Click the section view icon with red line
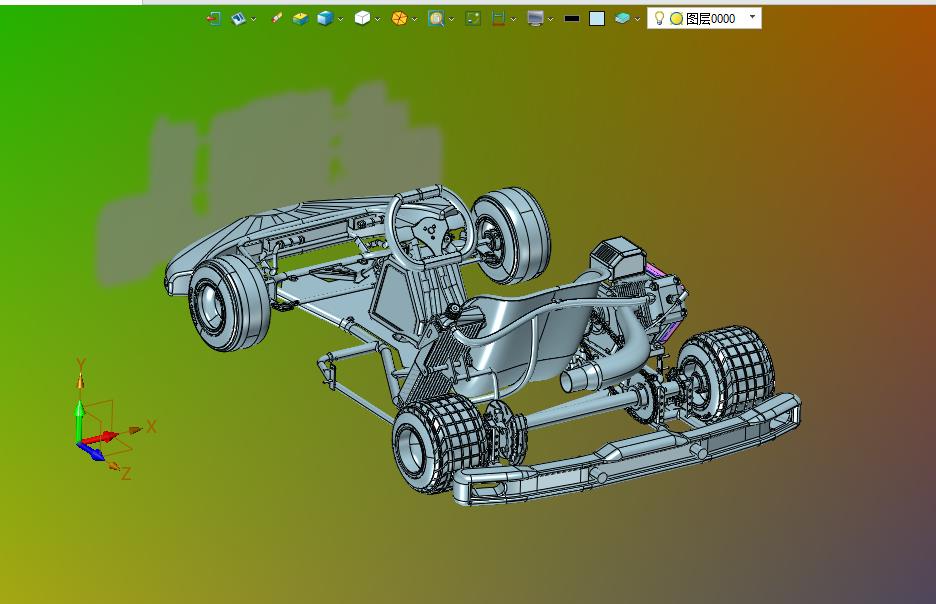936x604 pixels. [x=498, y=18]
